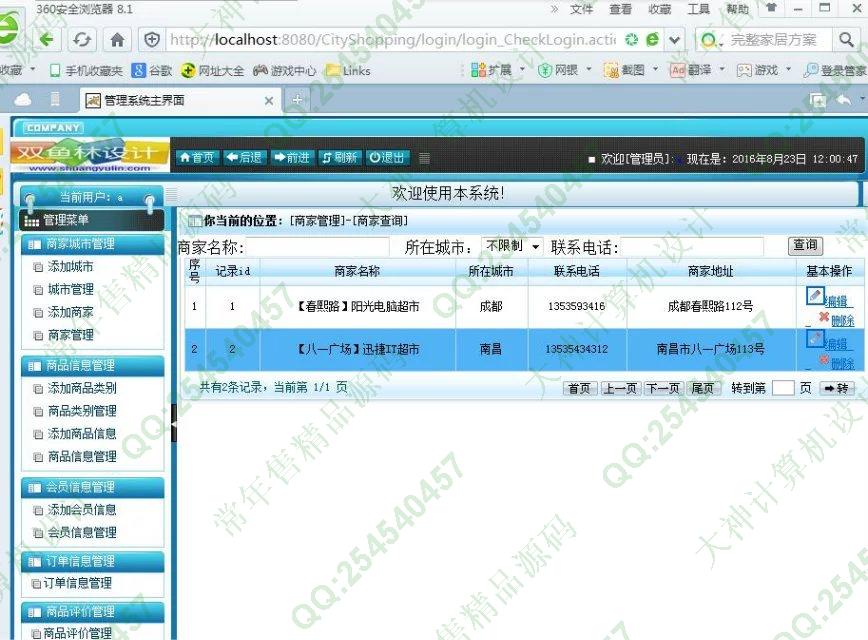Click the 刷新 refresh button in header
This screenshot has width=868, height=640.
point(339,157)
